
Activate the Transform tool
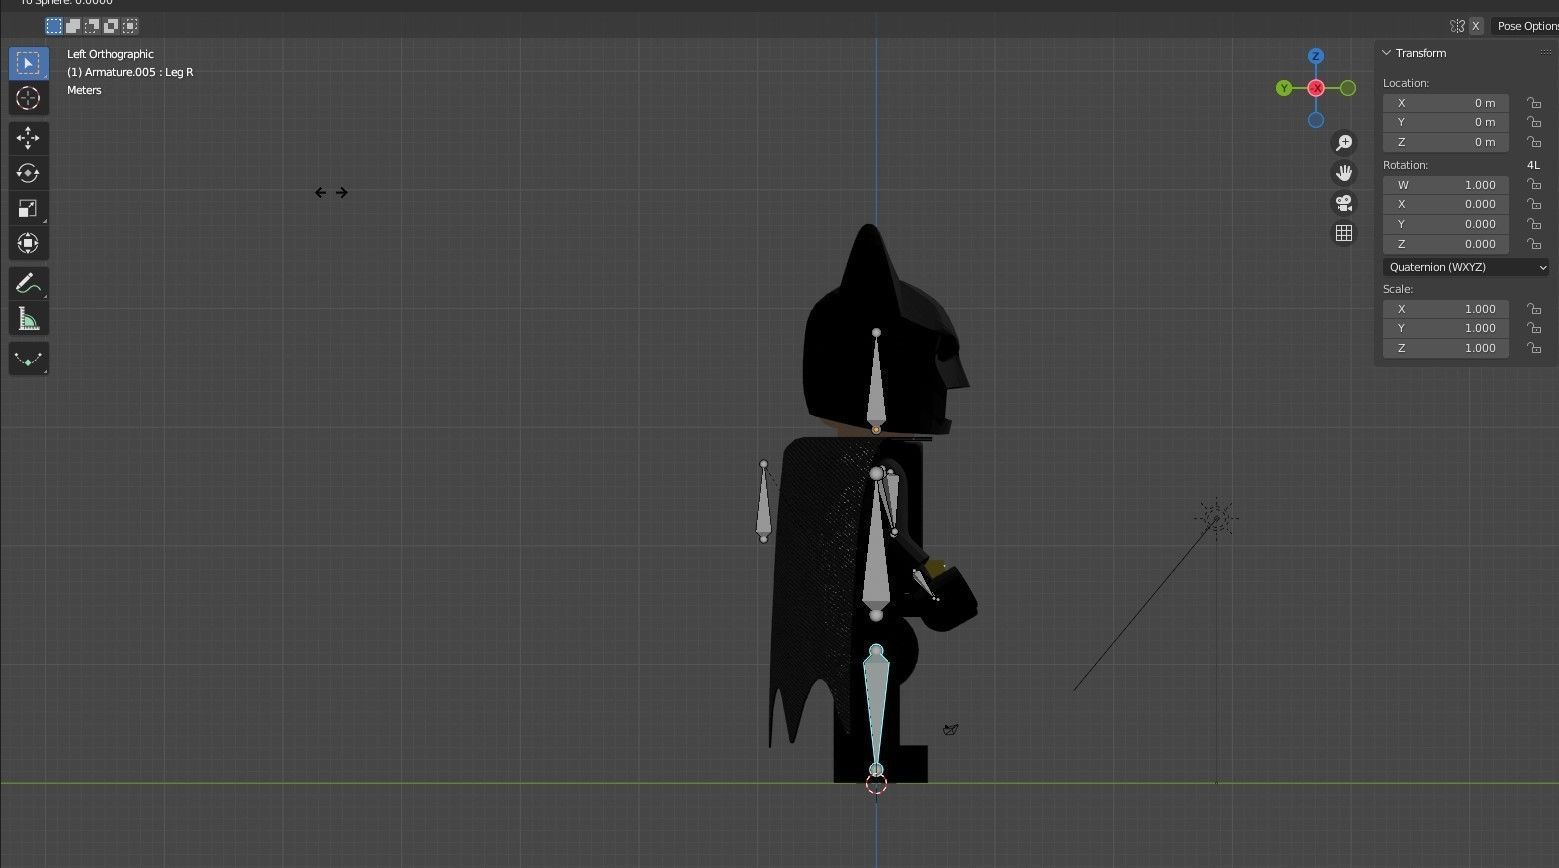(28, 243)
